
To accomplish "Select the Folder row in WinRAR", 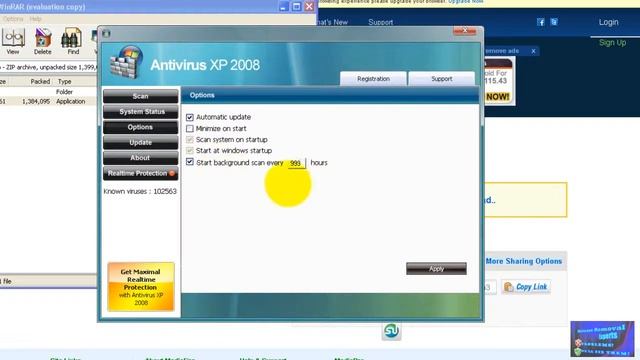I will 48,92.
